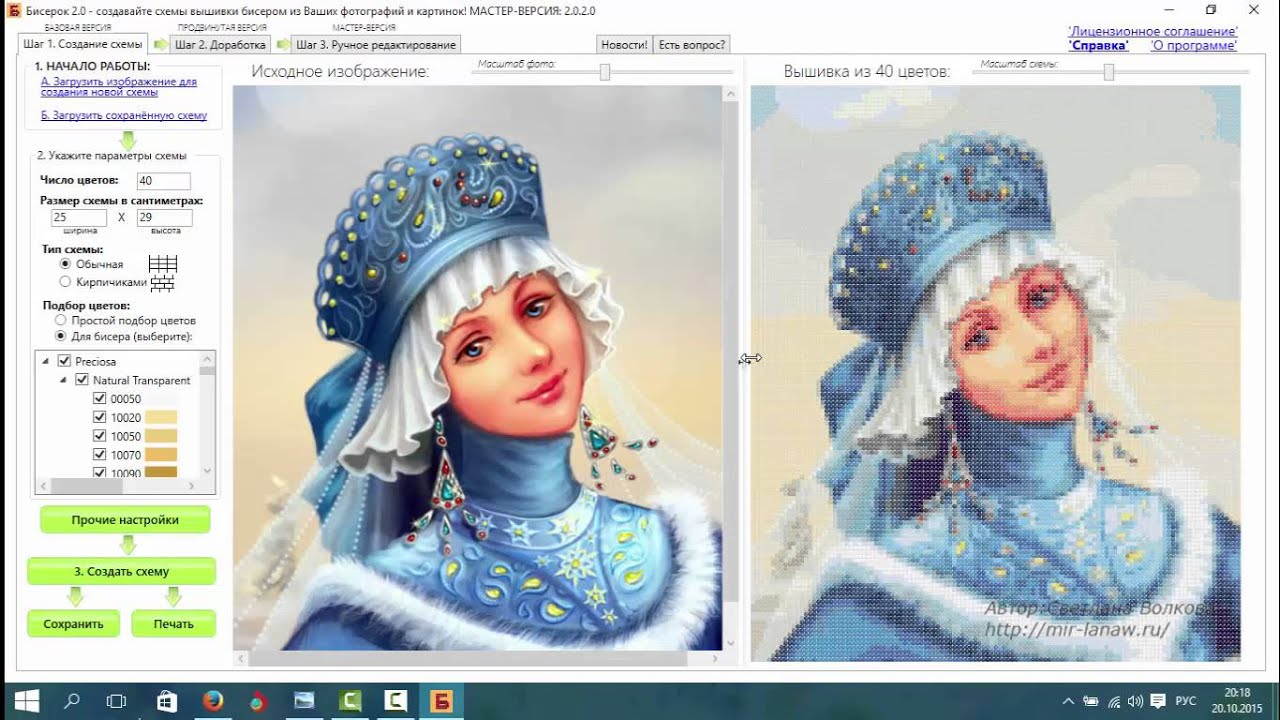
Task: Collapse the Preciosa tree node
Action: [46, 361]
